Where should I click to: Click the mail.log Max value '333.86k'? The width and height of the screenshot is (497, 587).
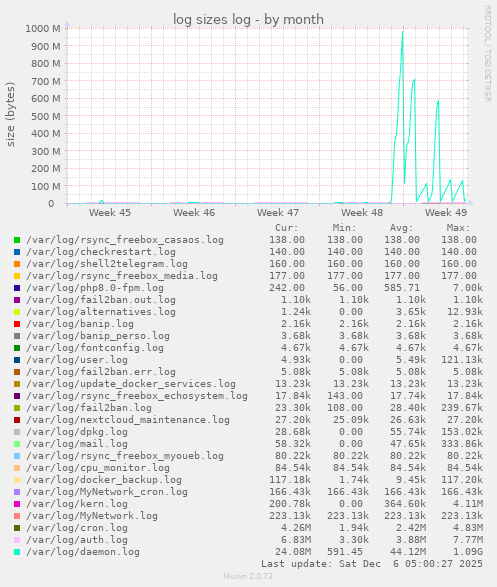click(x=462, y=444)
